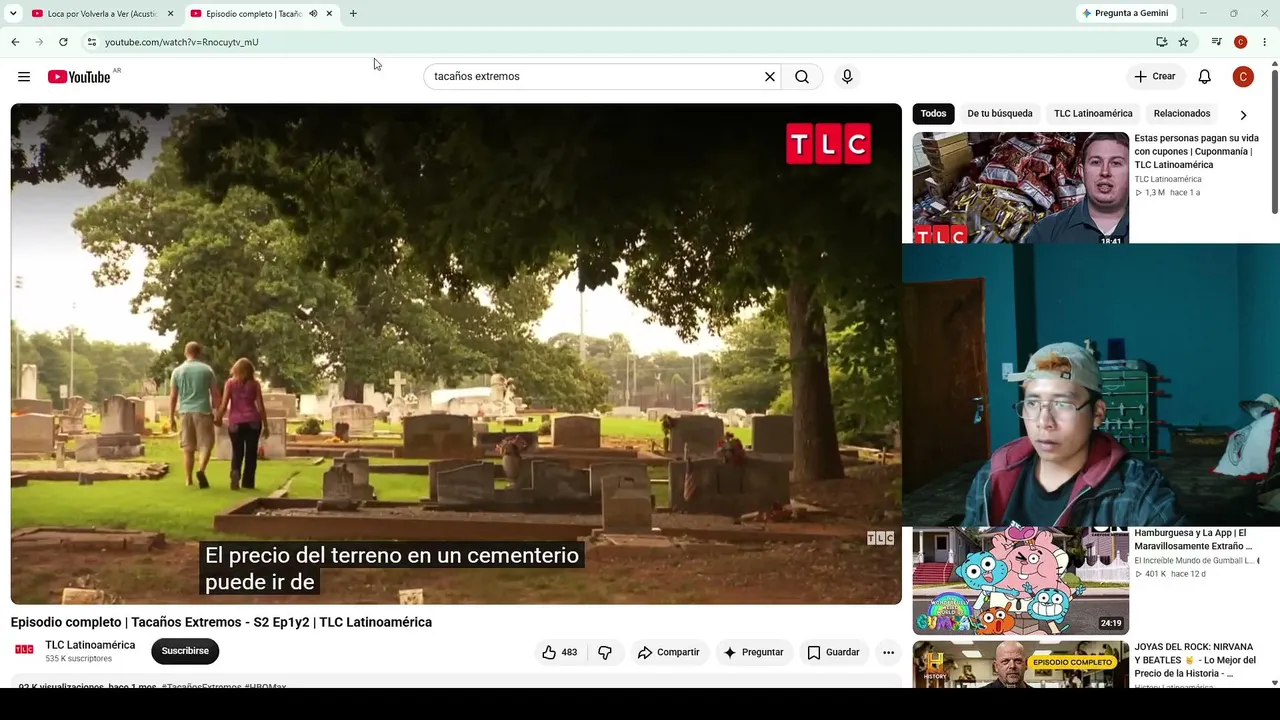1280x720 pixels.
Task: Save the video with 'Guardar'
Action: point(833,652)
